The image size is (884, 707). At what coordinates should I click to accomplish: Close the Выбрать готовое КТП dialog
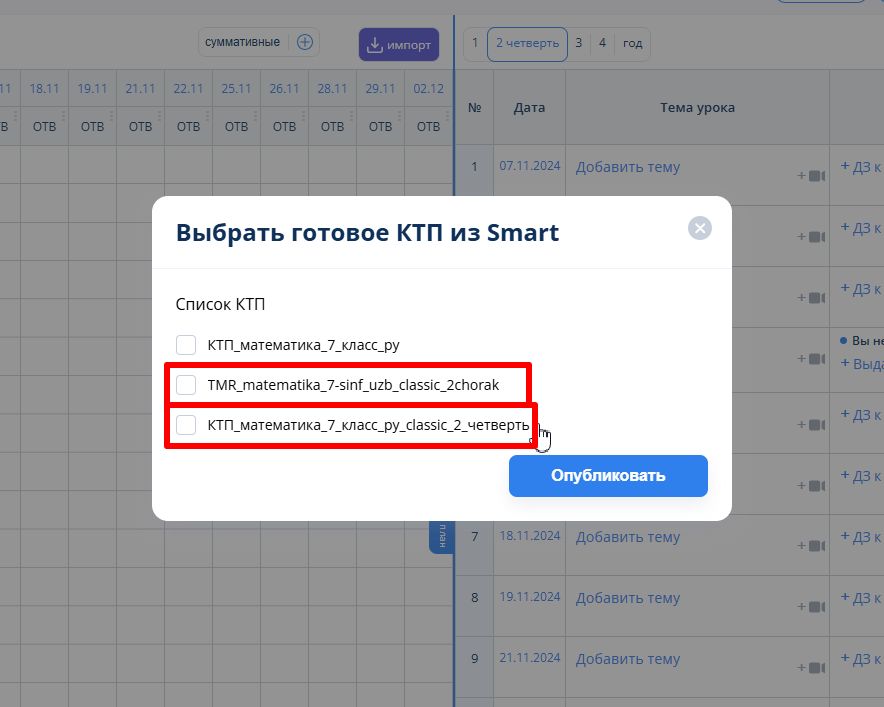700,228
